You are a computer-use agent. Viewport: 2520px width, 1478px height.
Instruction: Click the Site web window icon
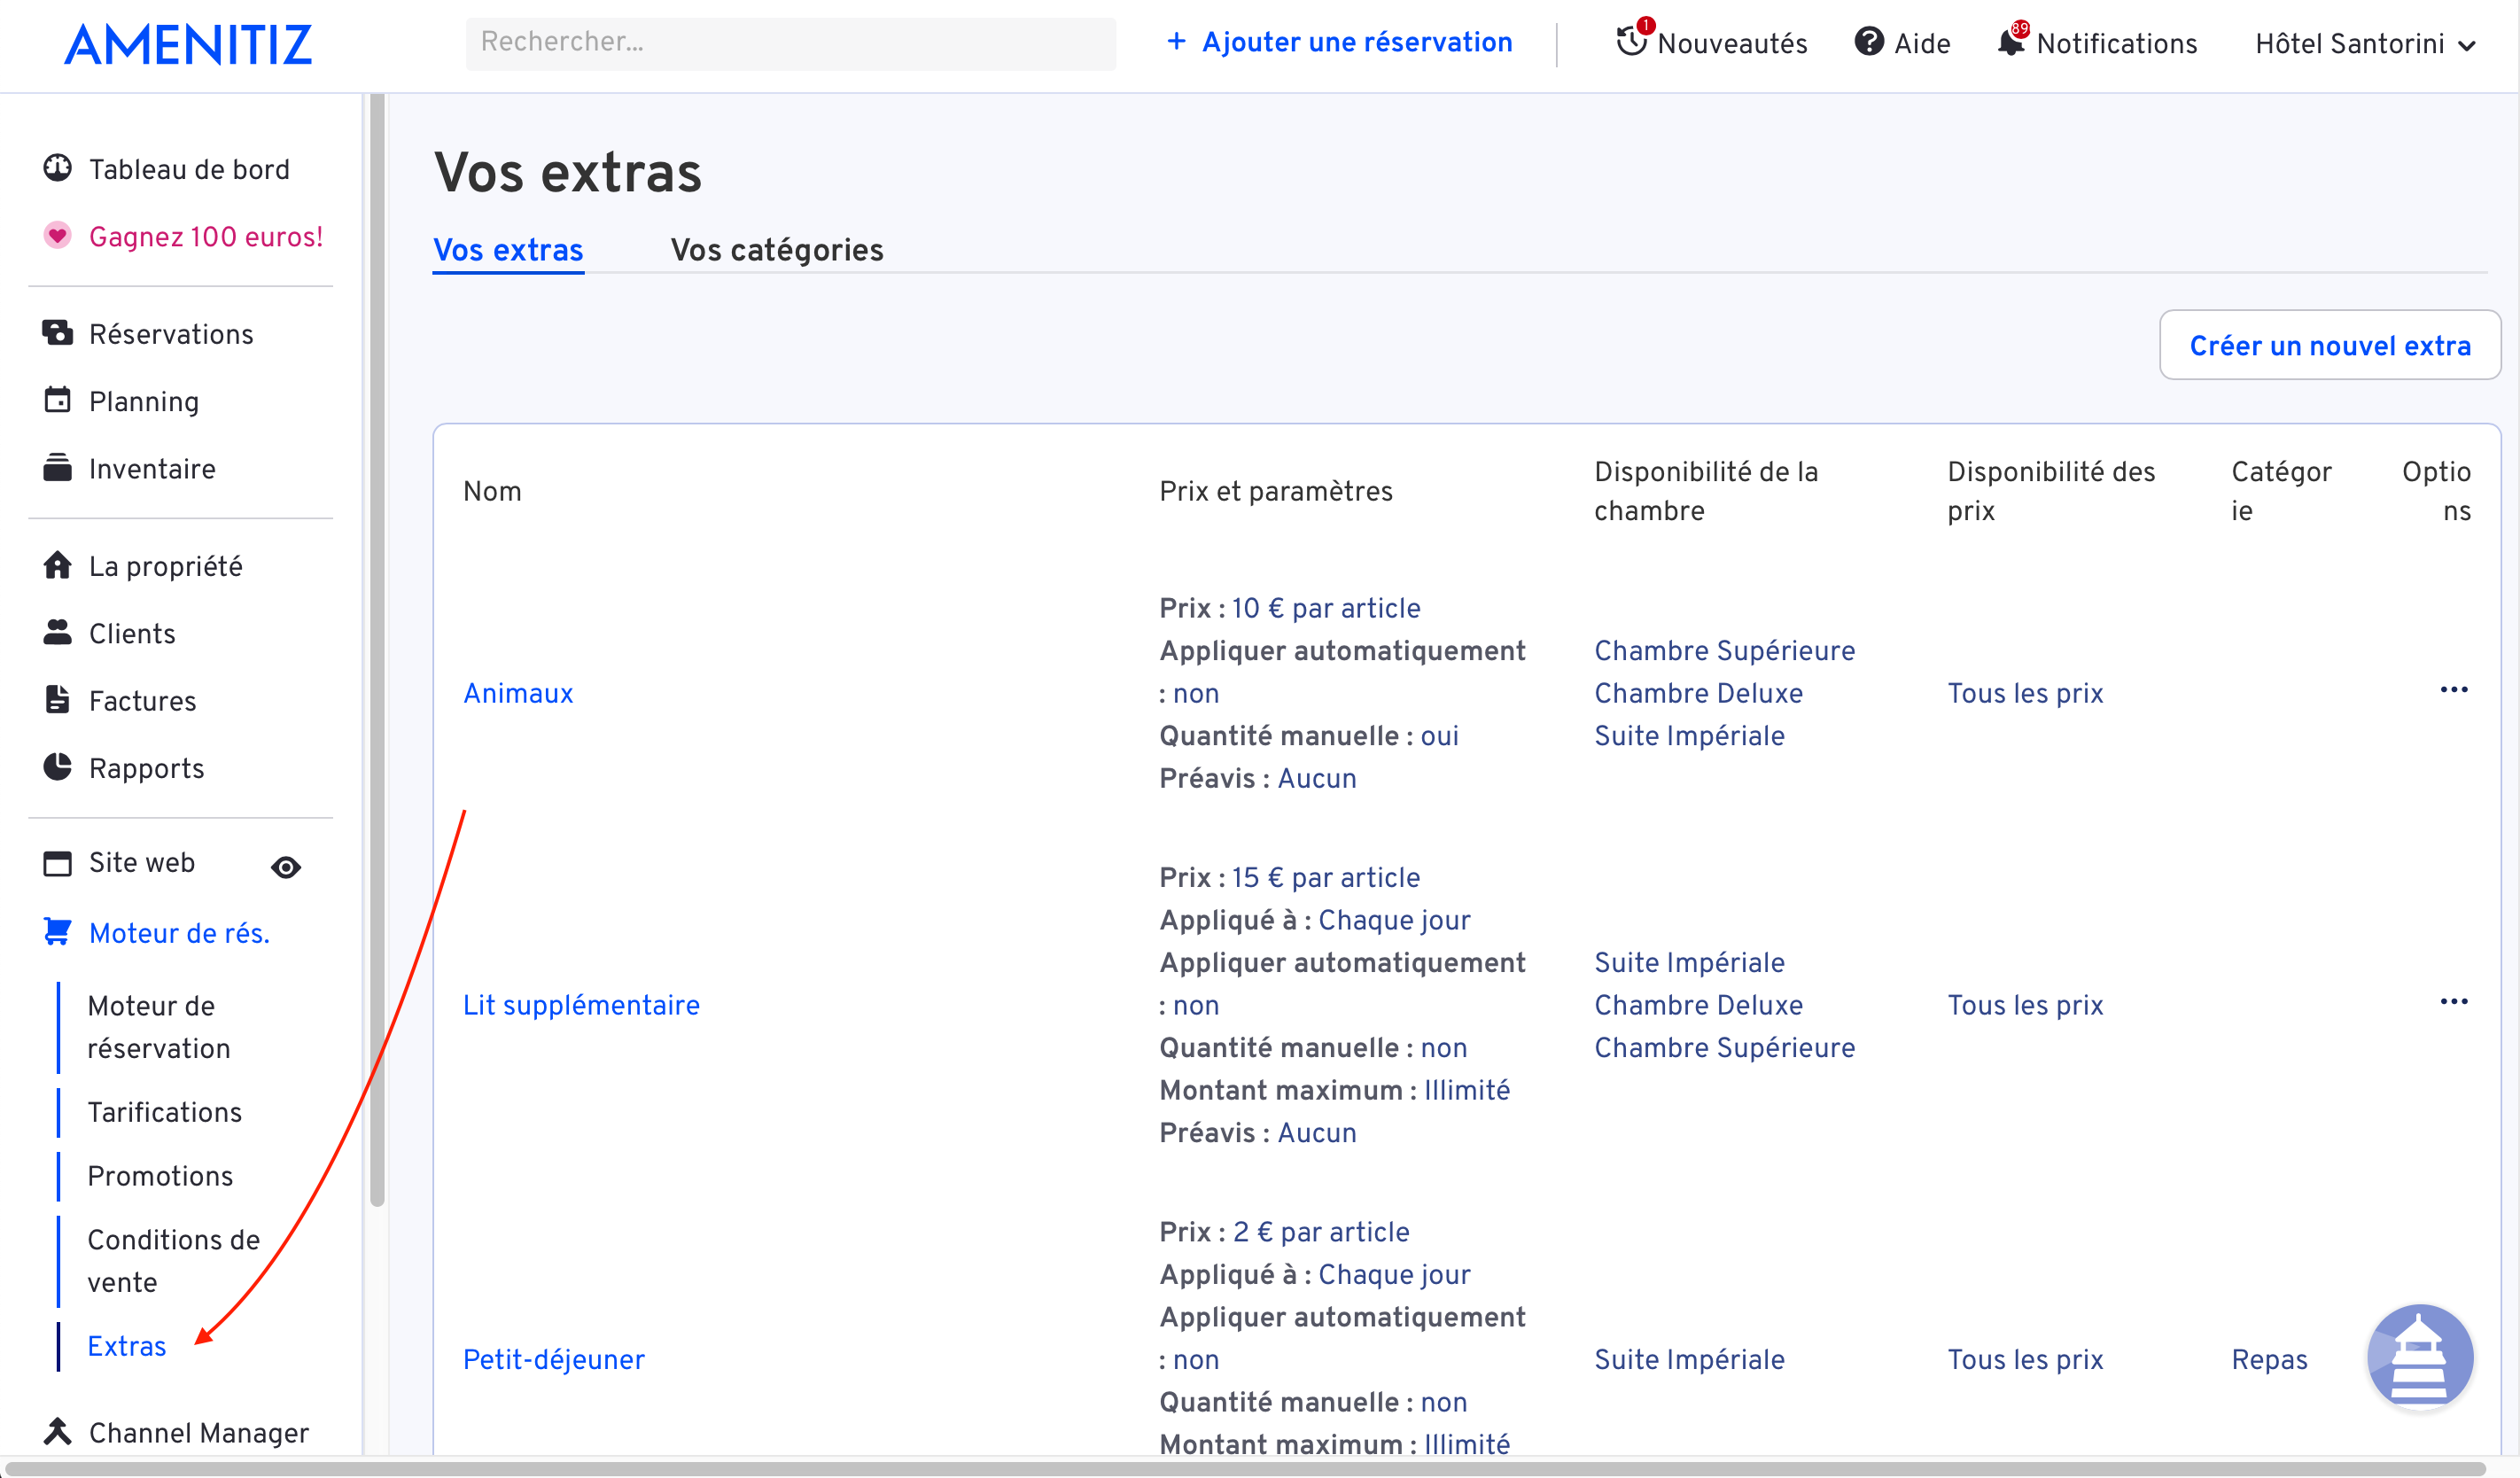click(57, 863)
